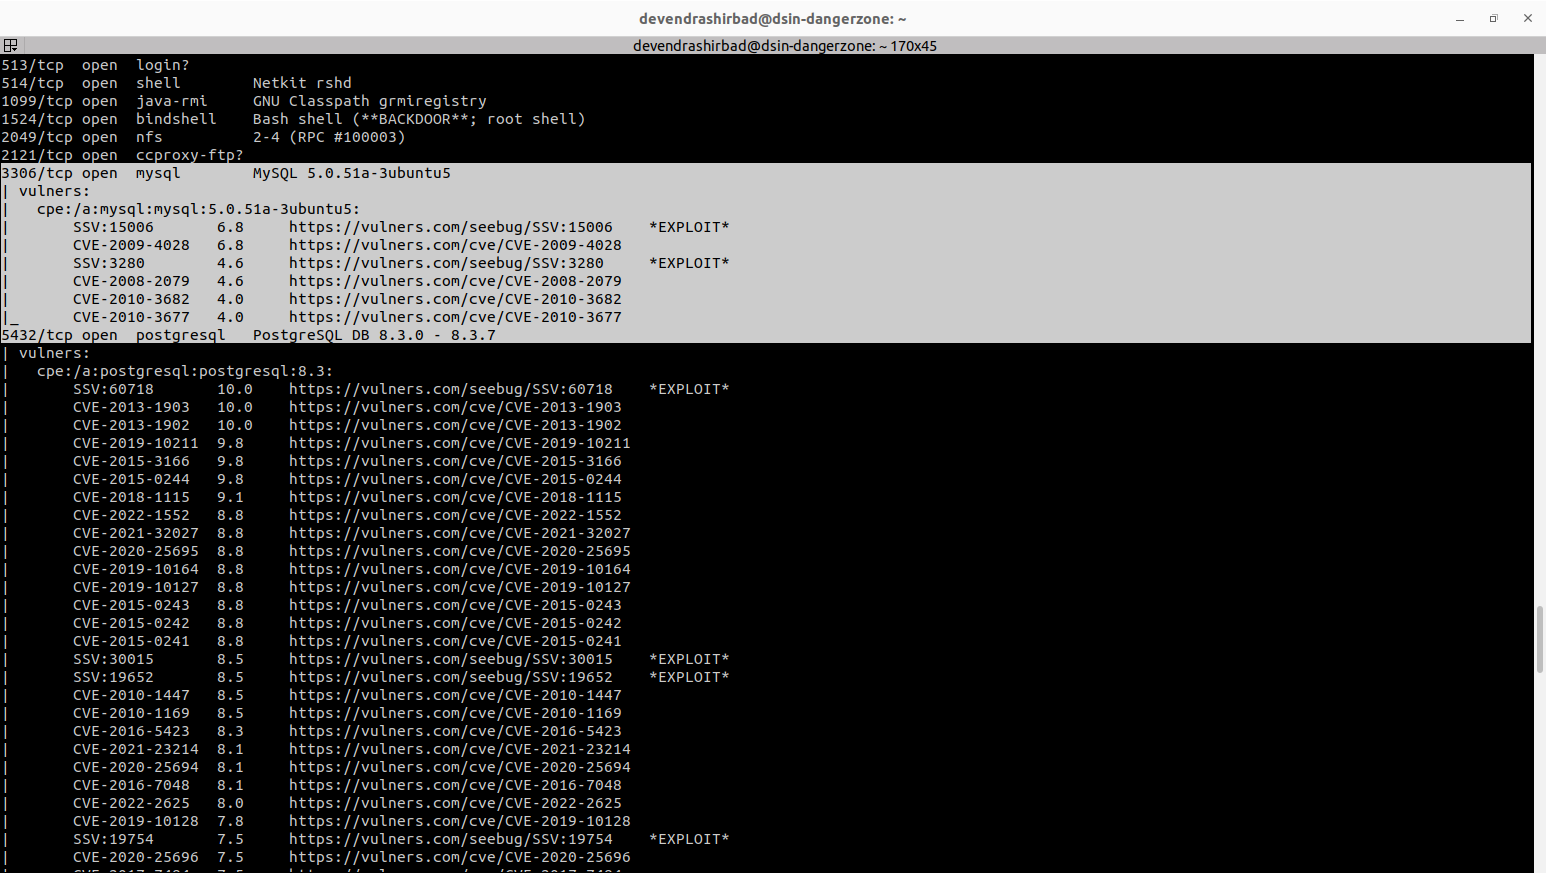Open the CVE-2009-4028 vulners link
Viewport: 1546px width, 873px height.
(455, 245)
